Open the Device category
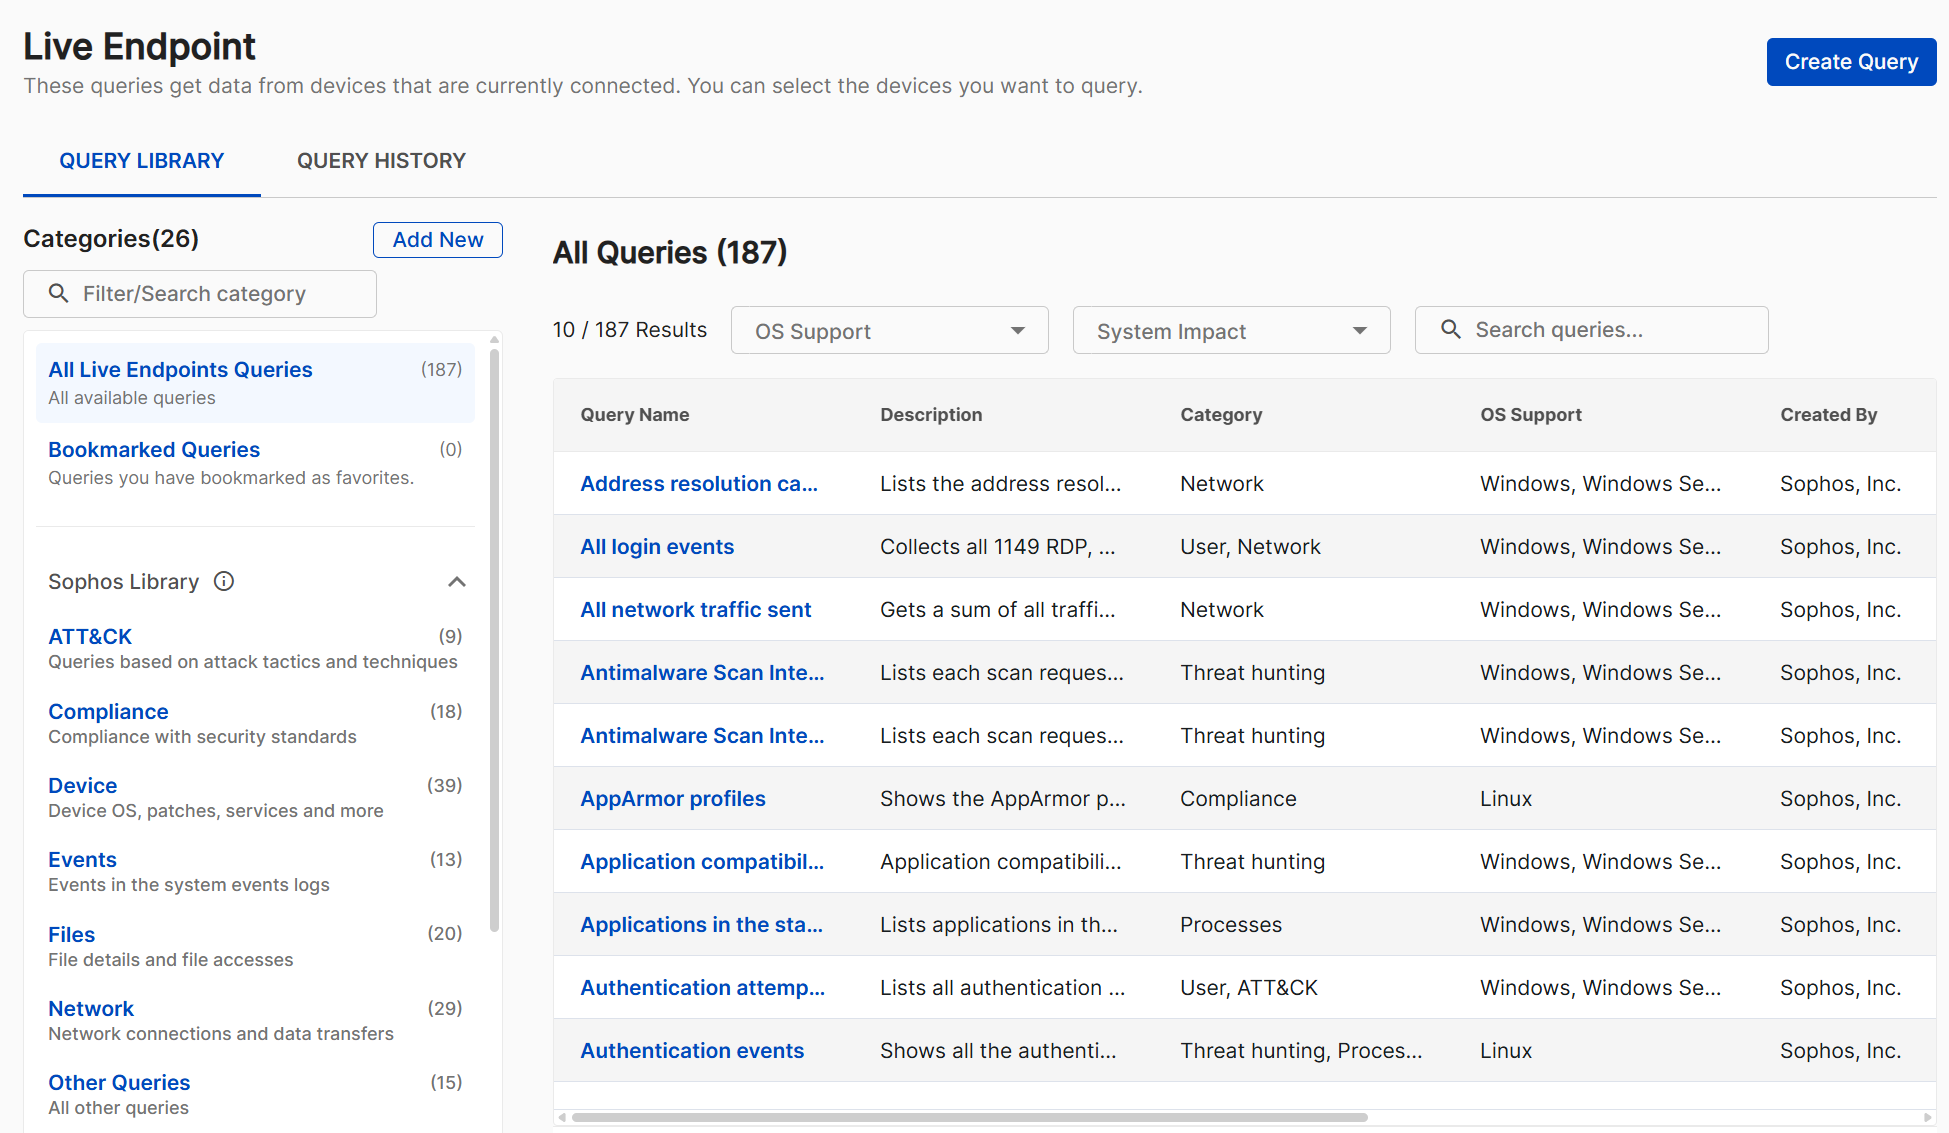 (255, 797)
